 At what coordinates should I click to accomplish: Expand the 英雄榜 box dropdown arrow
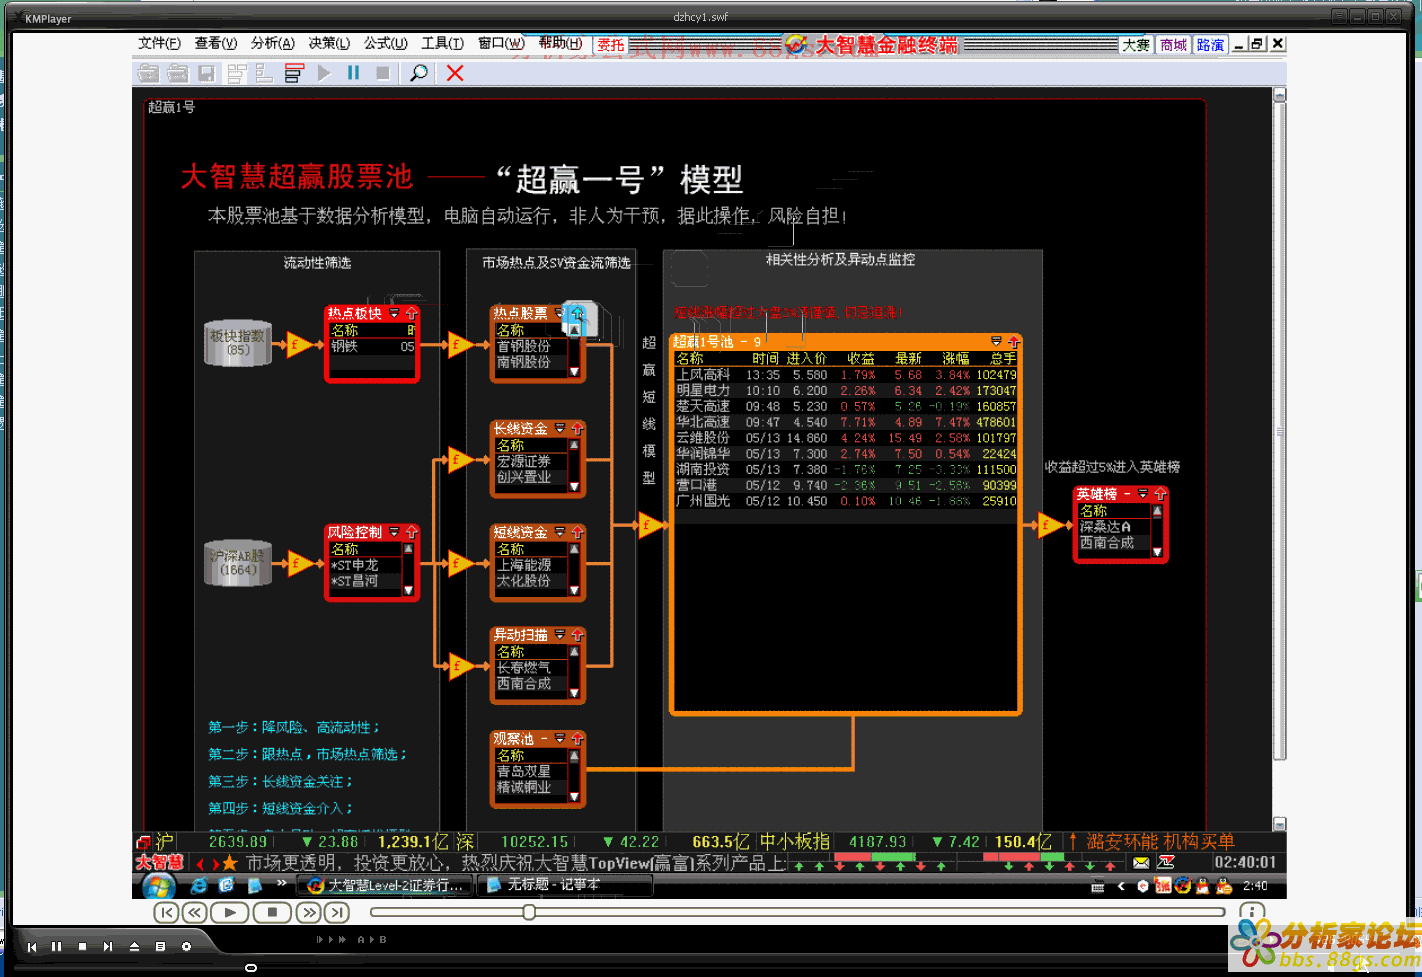click(x=1143, y=494)
